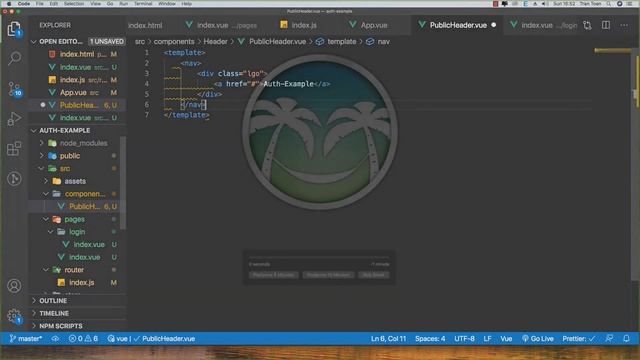Open the editor More Actions ellipsis
Image resolution: width=640 pixels, height=360 pixels.
point(624,25)
